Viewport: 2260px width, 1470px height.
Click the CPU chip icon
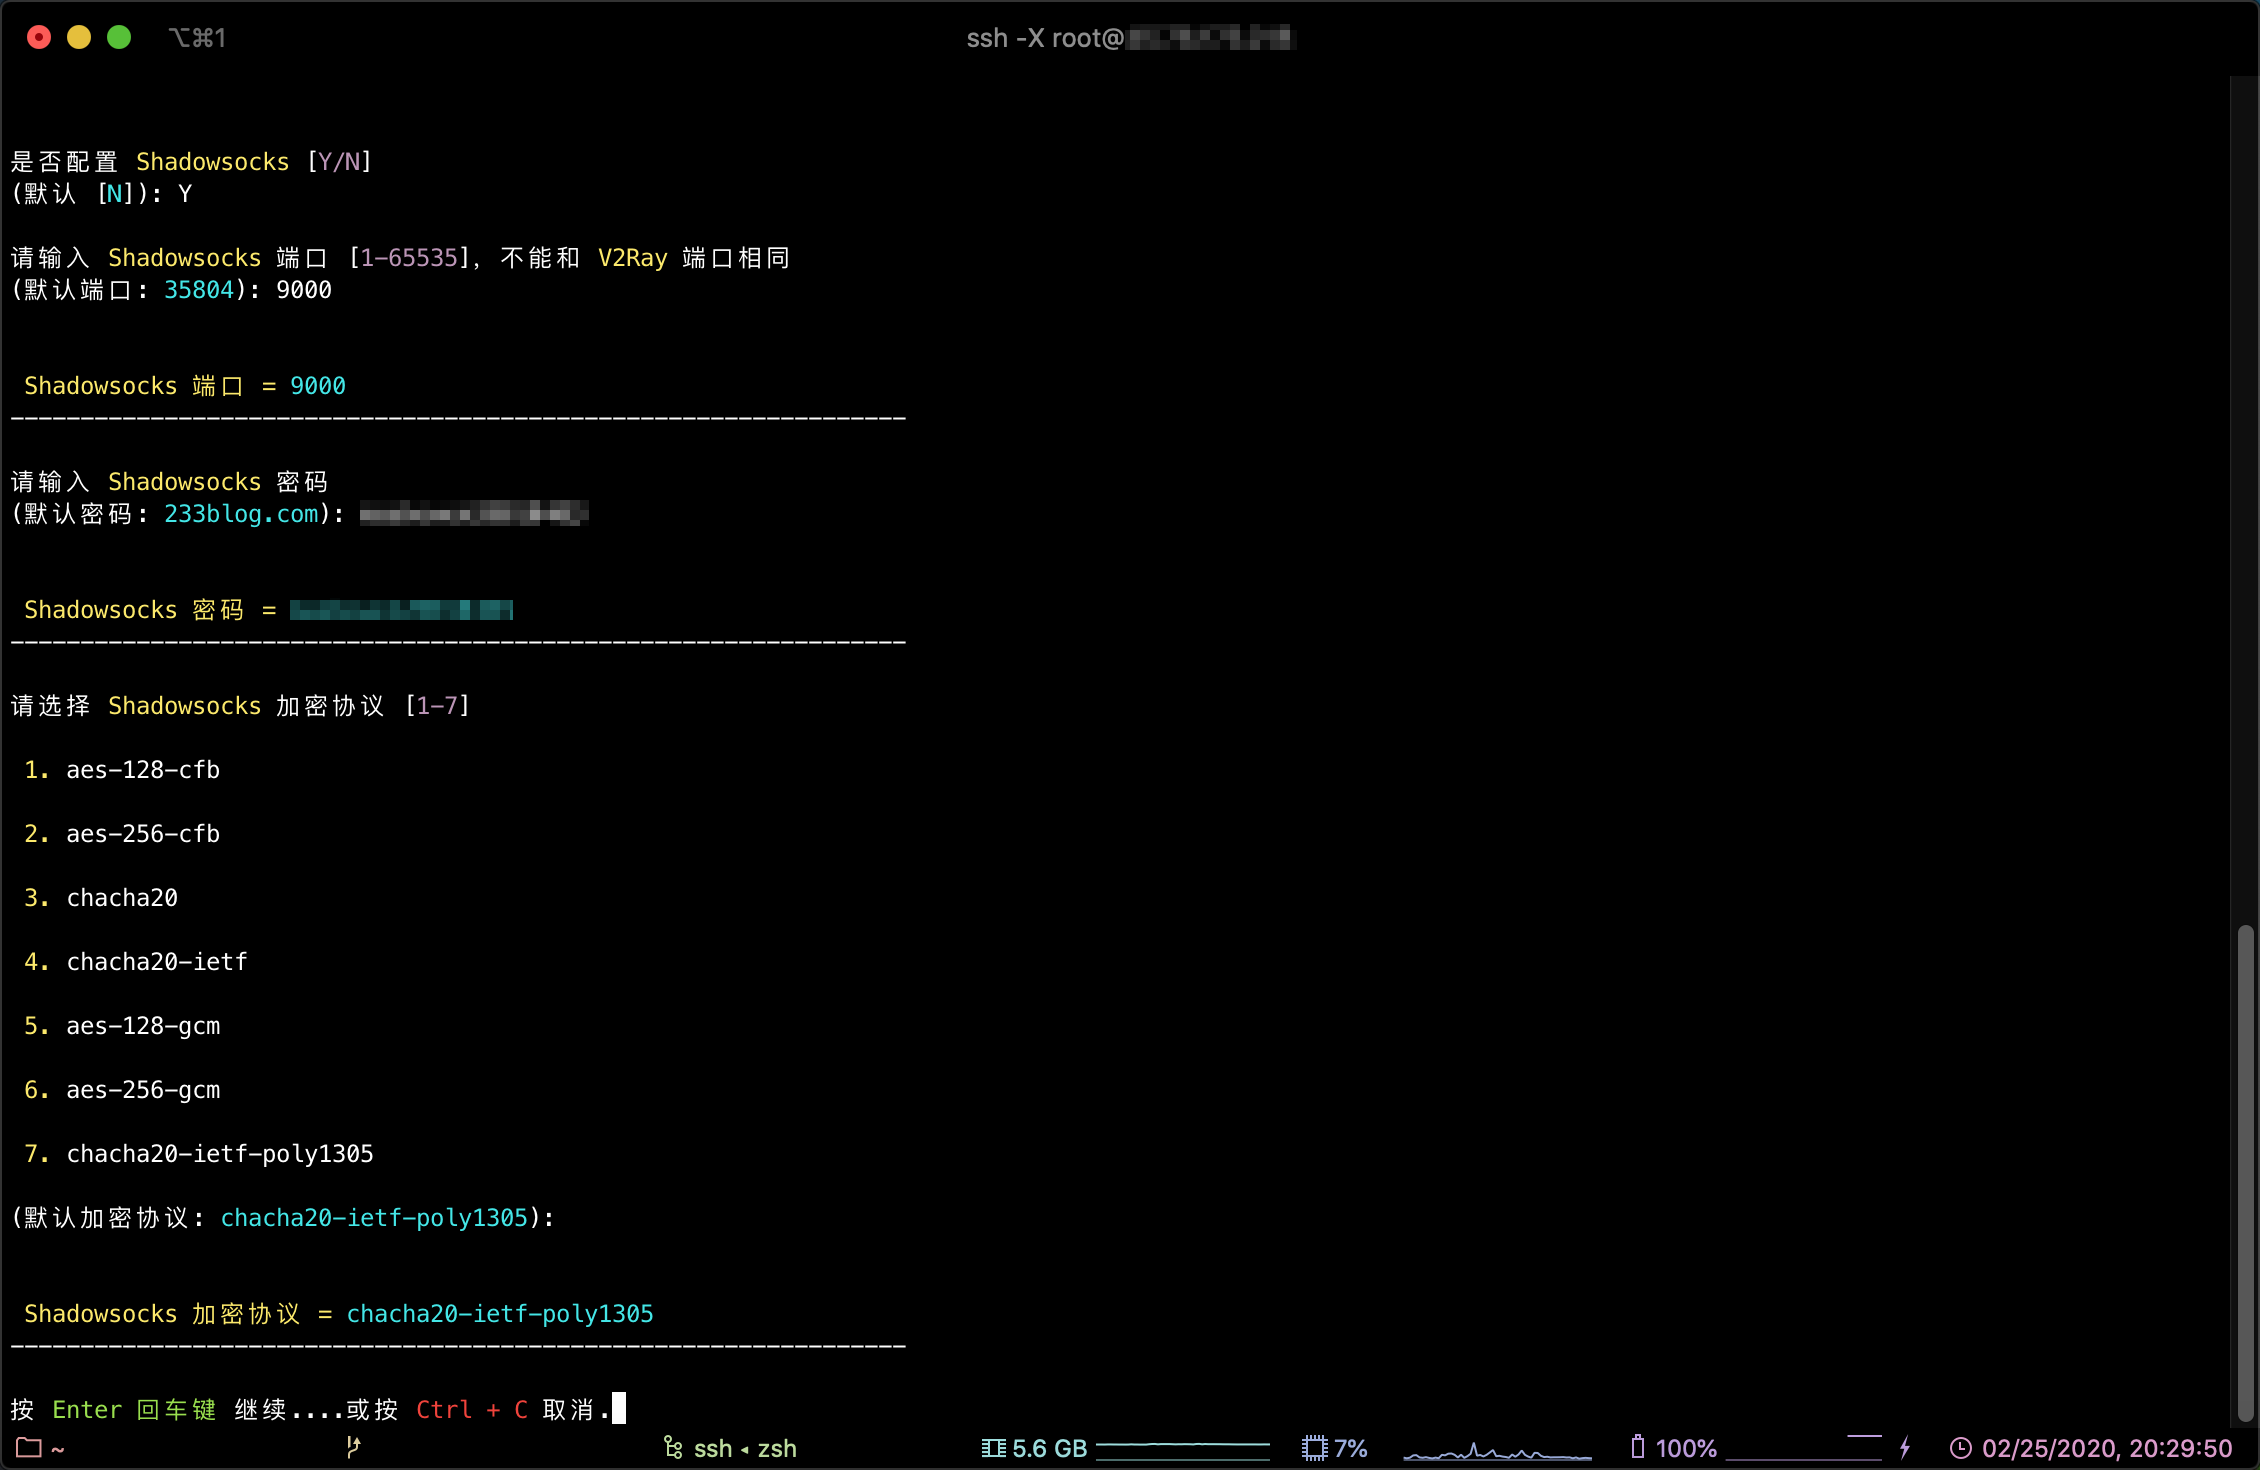1314,1448
